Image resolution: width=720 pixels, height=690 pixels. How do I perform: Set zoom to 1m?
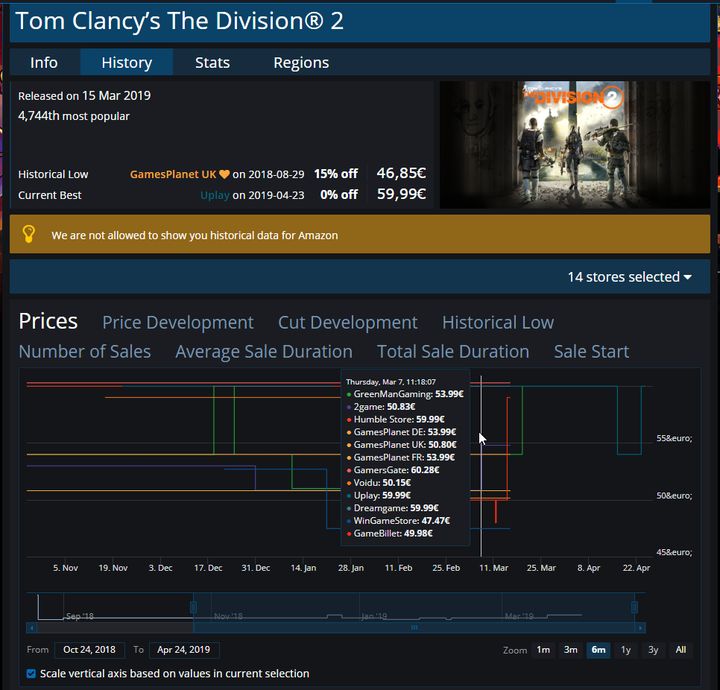(x=543, y=650)
